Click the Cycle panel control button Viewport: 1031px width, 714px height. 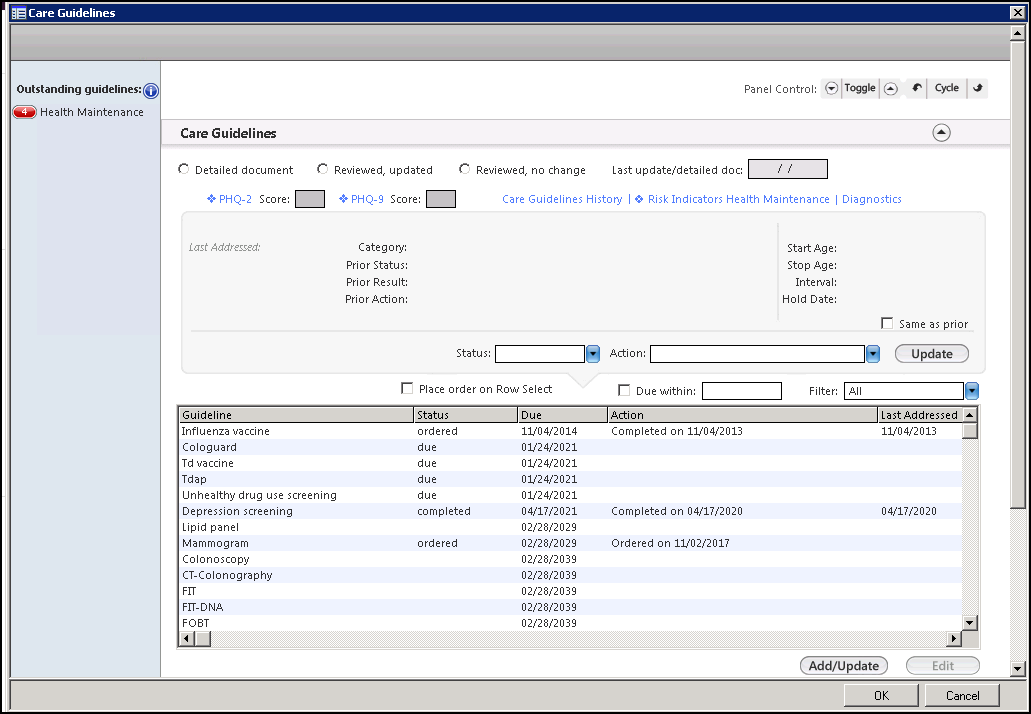pyautogui.click(x=947, y=88)
